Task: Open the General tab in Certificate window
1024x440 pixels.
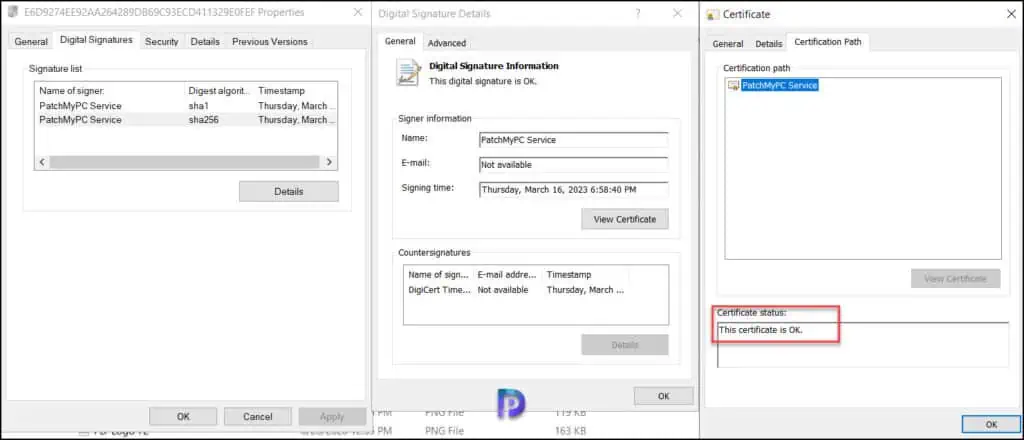Action: point(728,44)
